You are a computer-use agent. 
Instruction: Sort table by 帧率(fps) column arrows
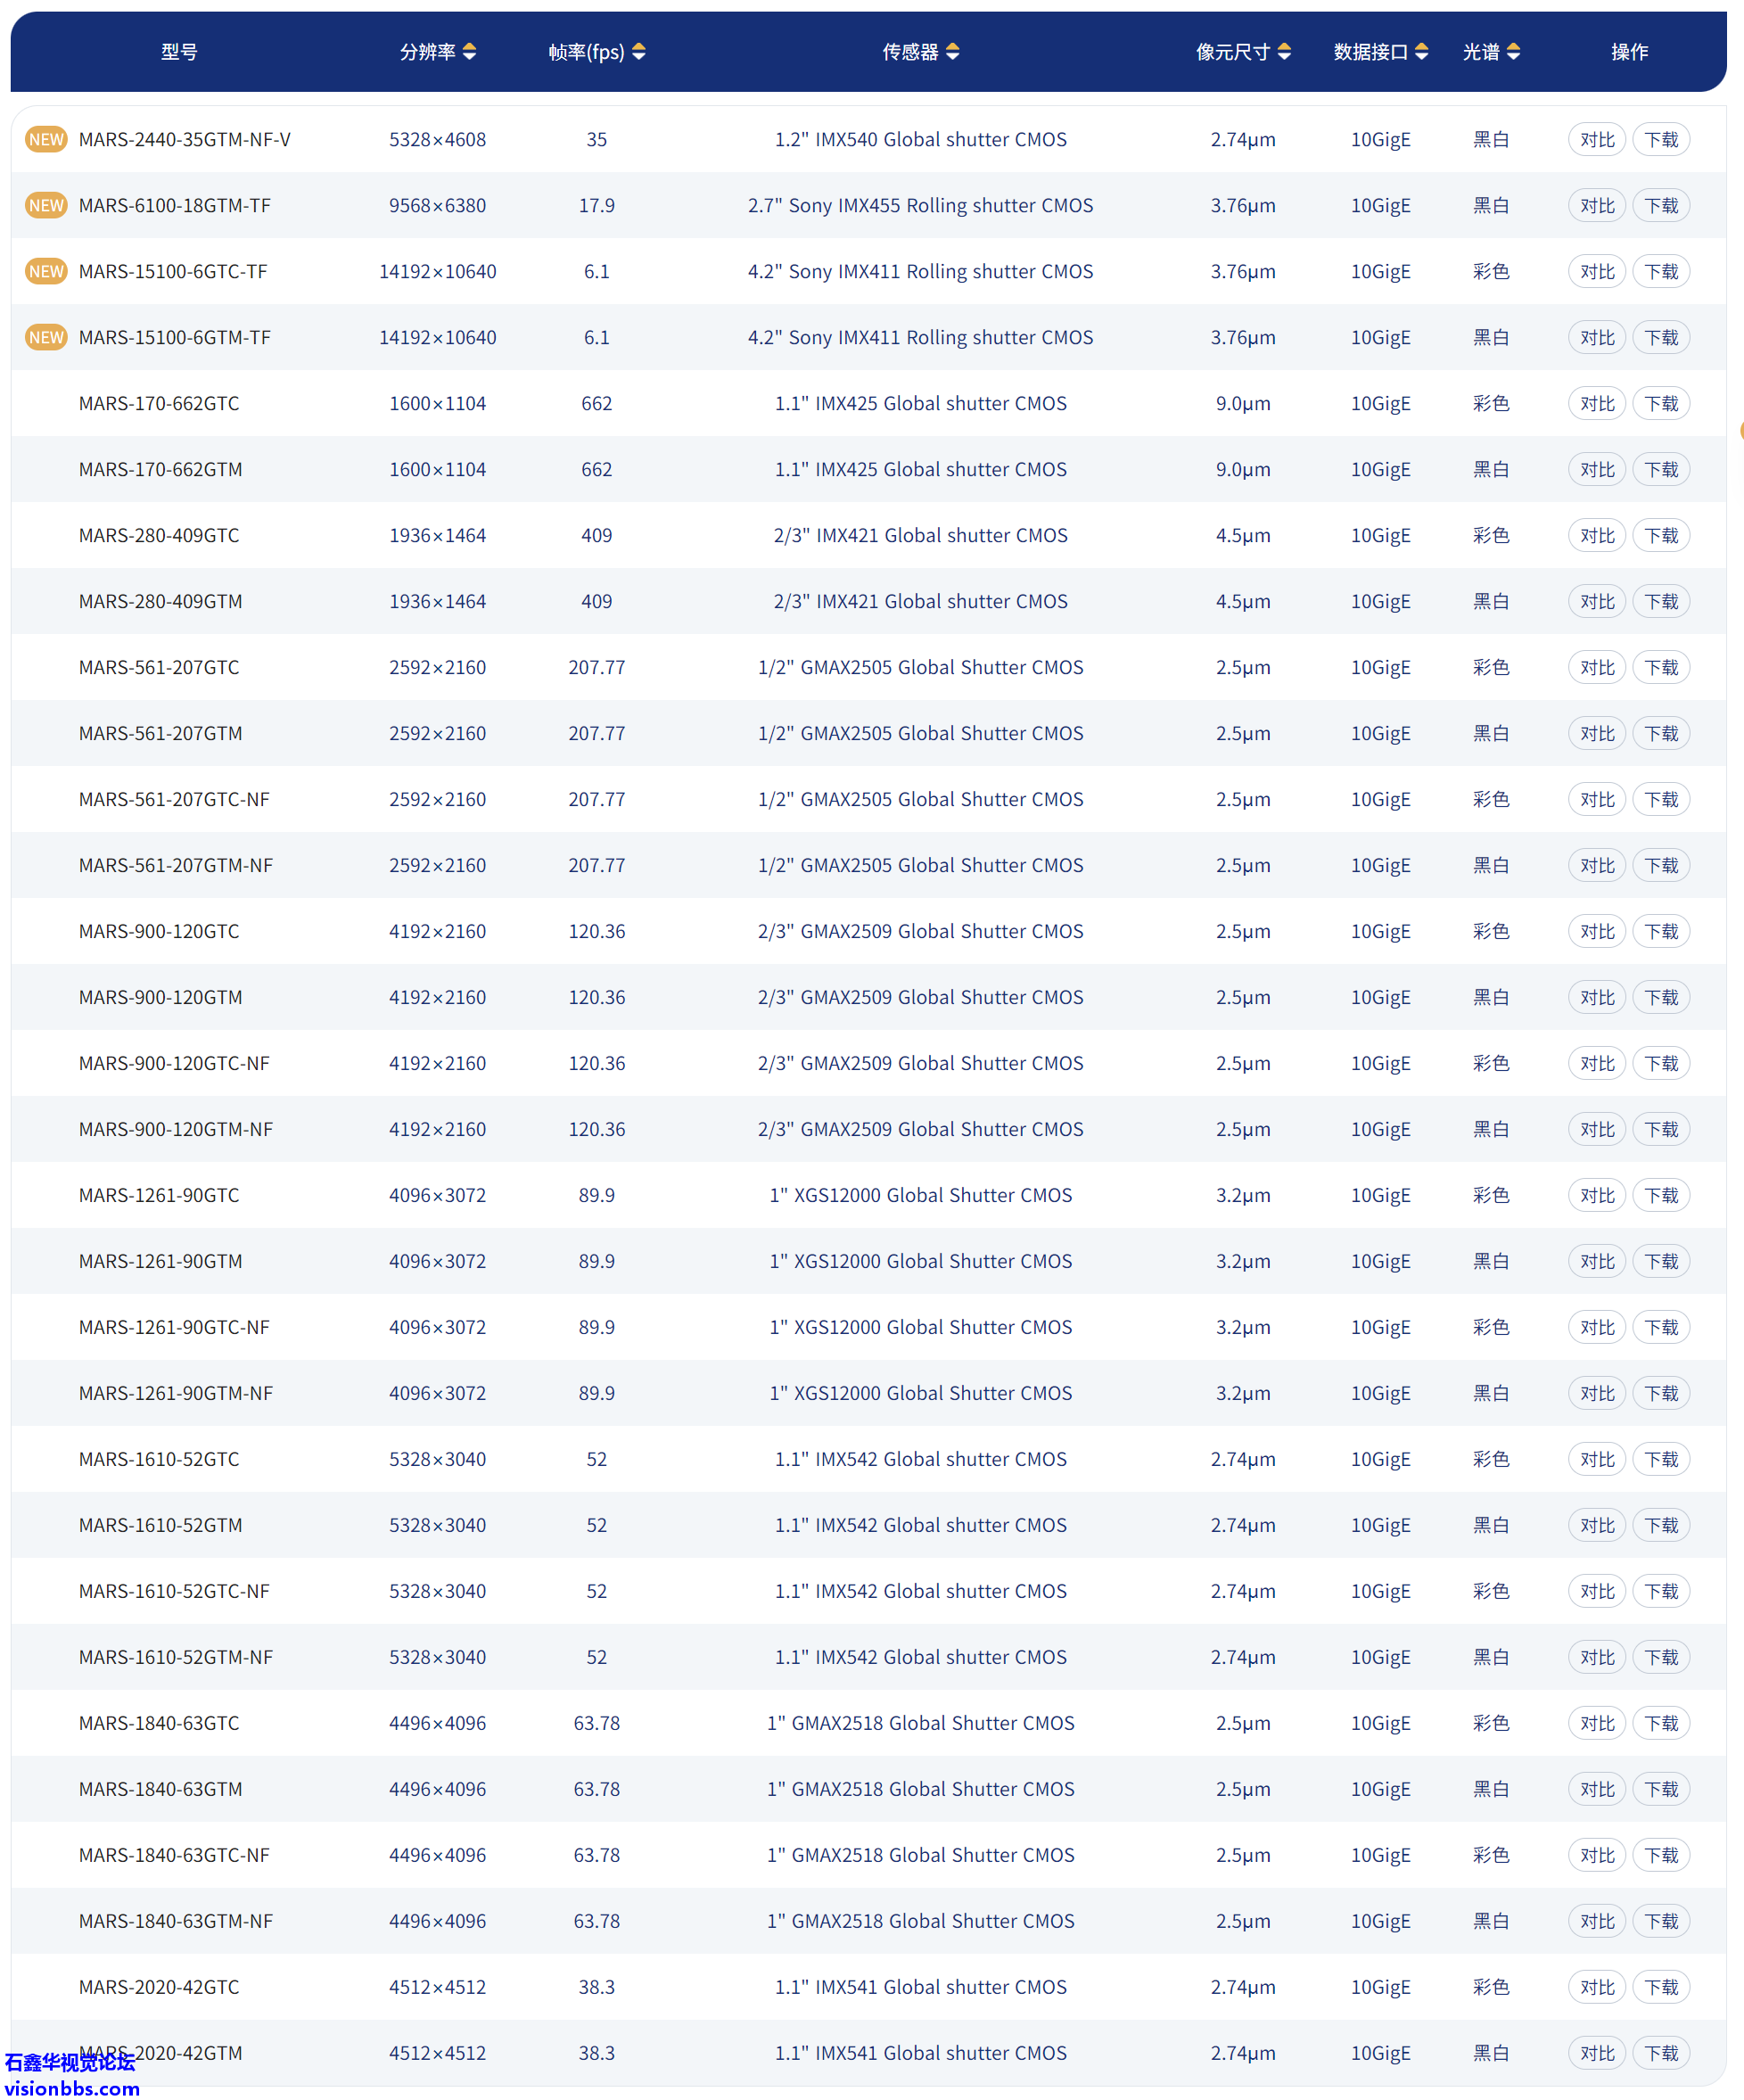[x=639, y=52]
